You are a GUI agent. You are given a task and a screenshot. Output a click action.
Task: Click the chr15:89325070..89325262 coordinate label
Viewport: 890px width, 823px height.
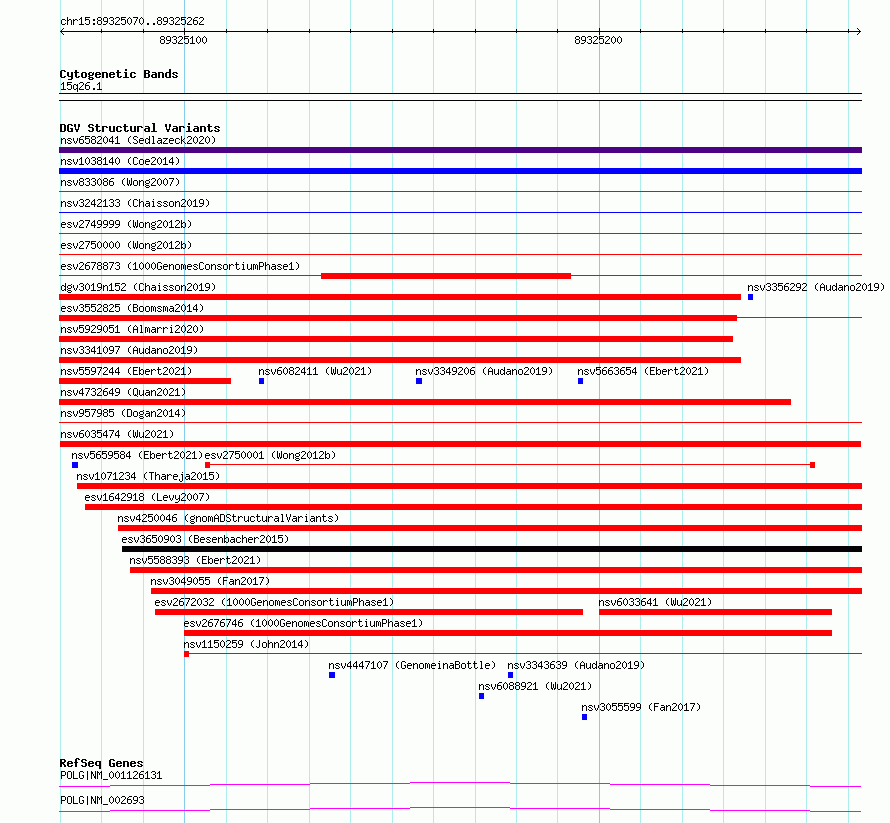[132, 21]
